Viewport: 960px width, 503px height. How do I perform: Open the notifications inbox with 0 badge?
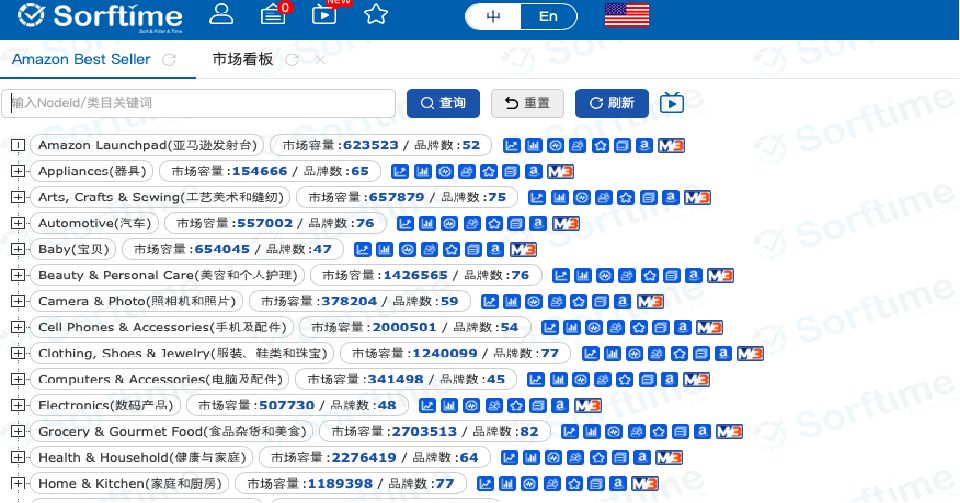point(274,13)
